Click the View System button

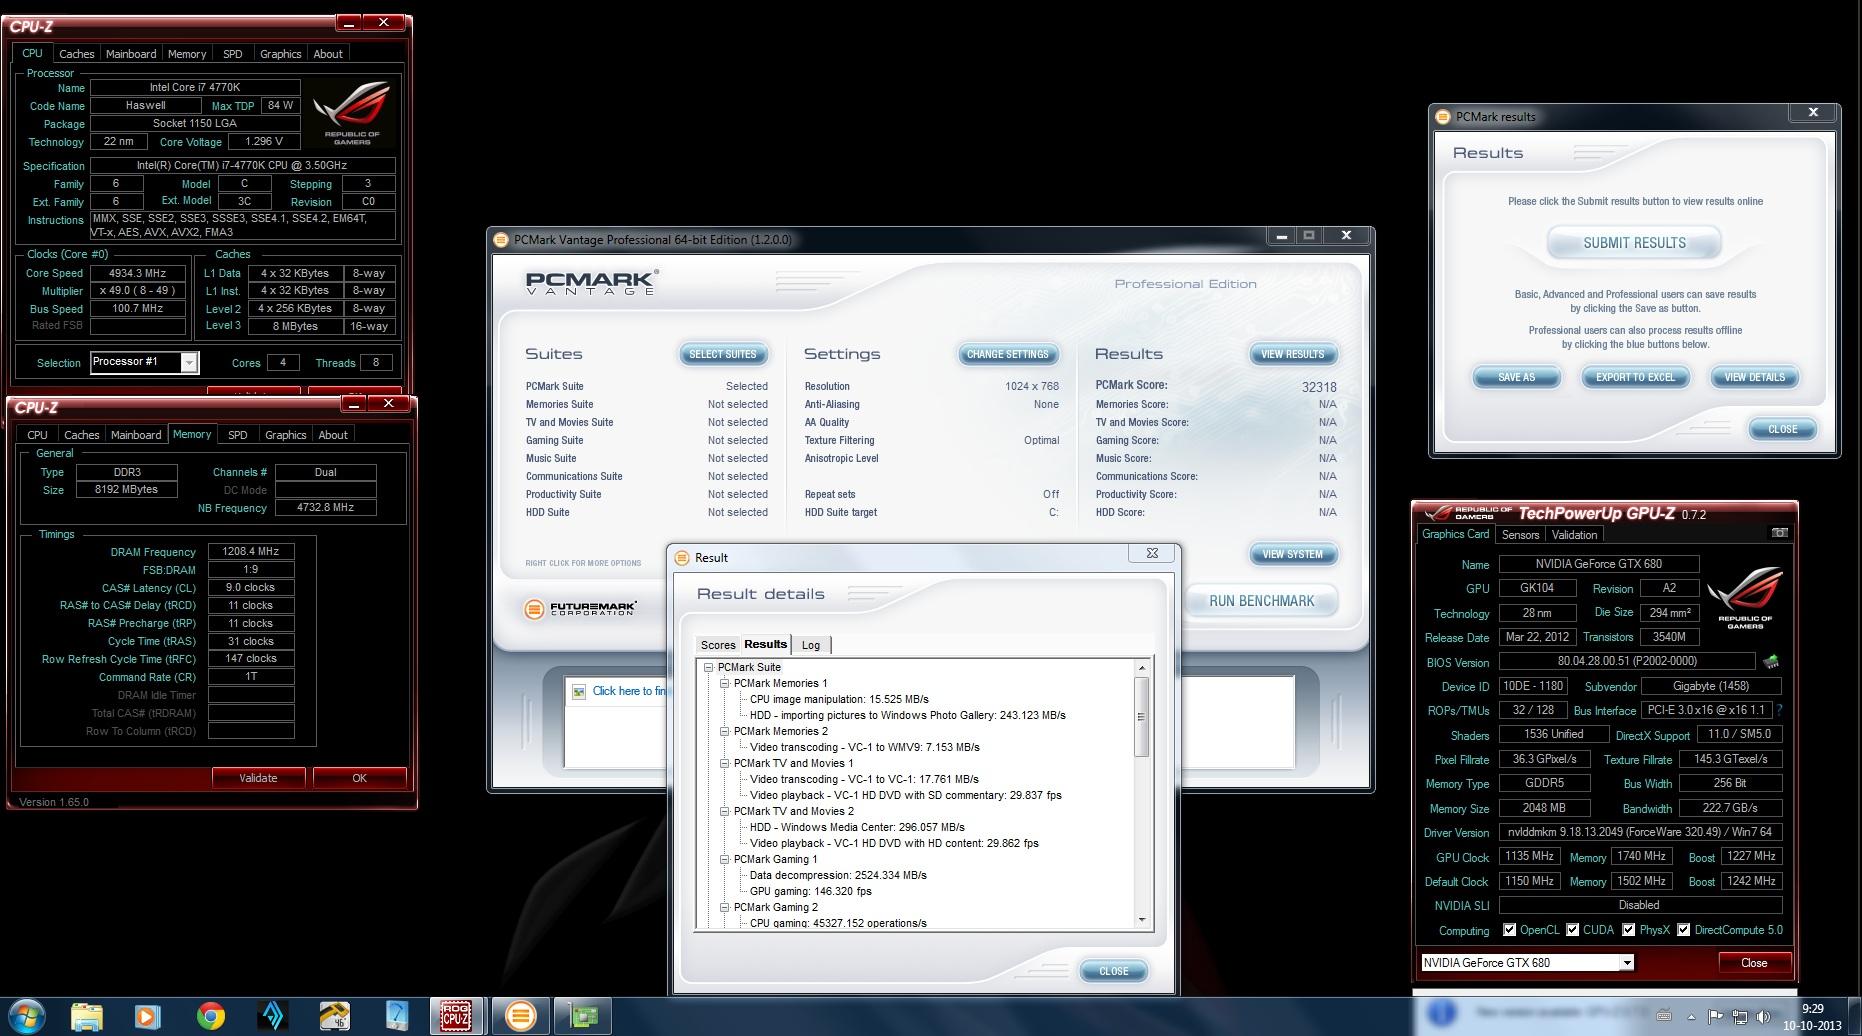tap(1292, 554)
